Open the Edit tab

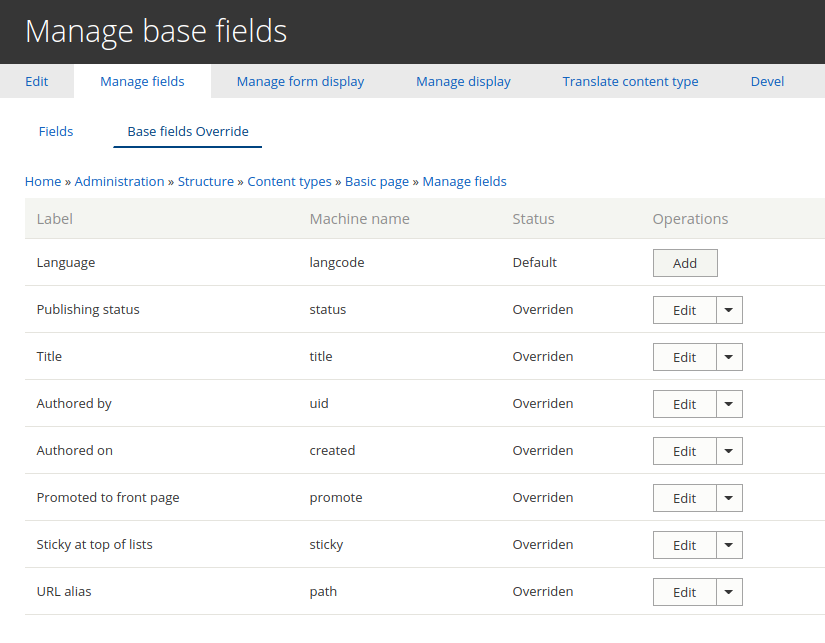coord(36,82)
